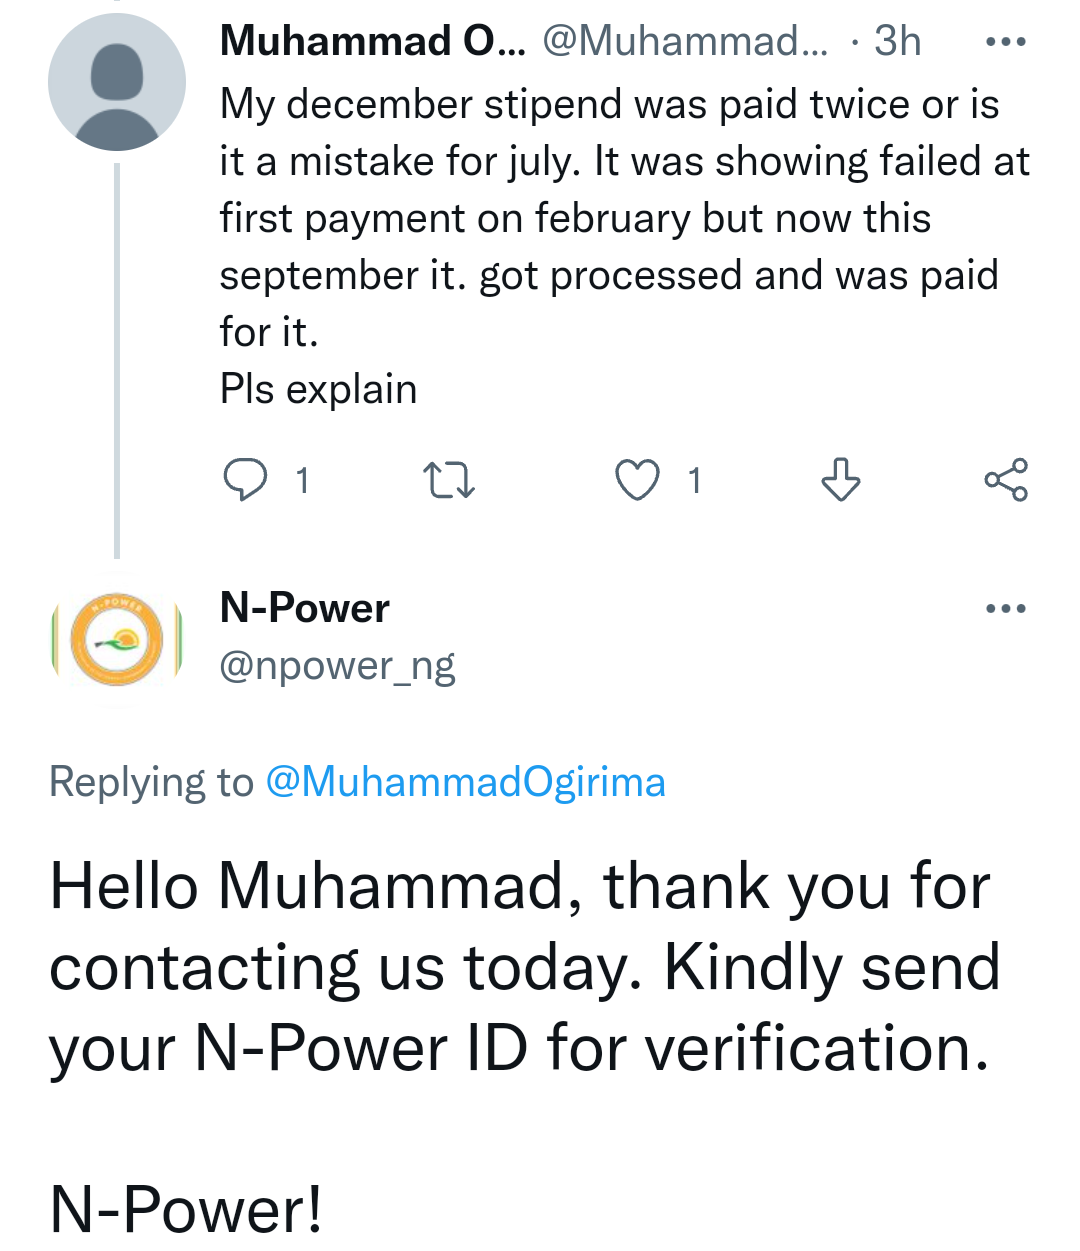Image resolution: width=1080 pixels, height=1251 pixels.
Task: Open more options on Muhammad's tweet
Action: coord(1005,42)
